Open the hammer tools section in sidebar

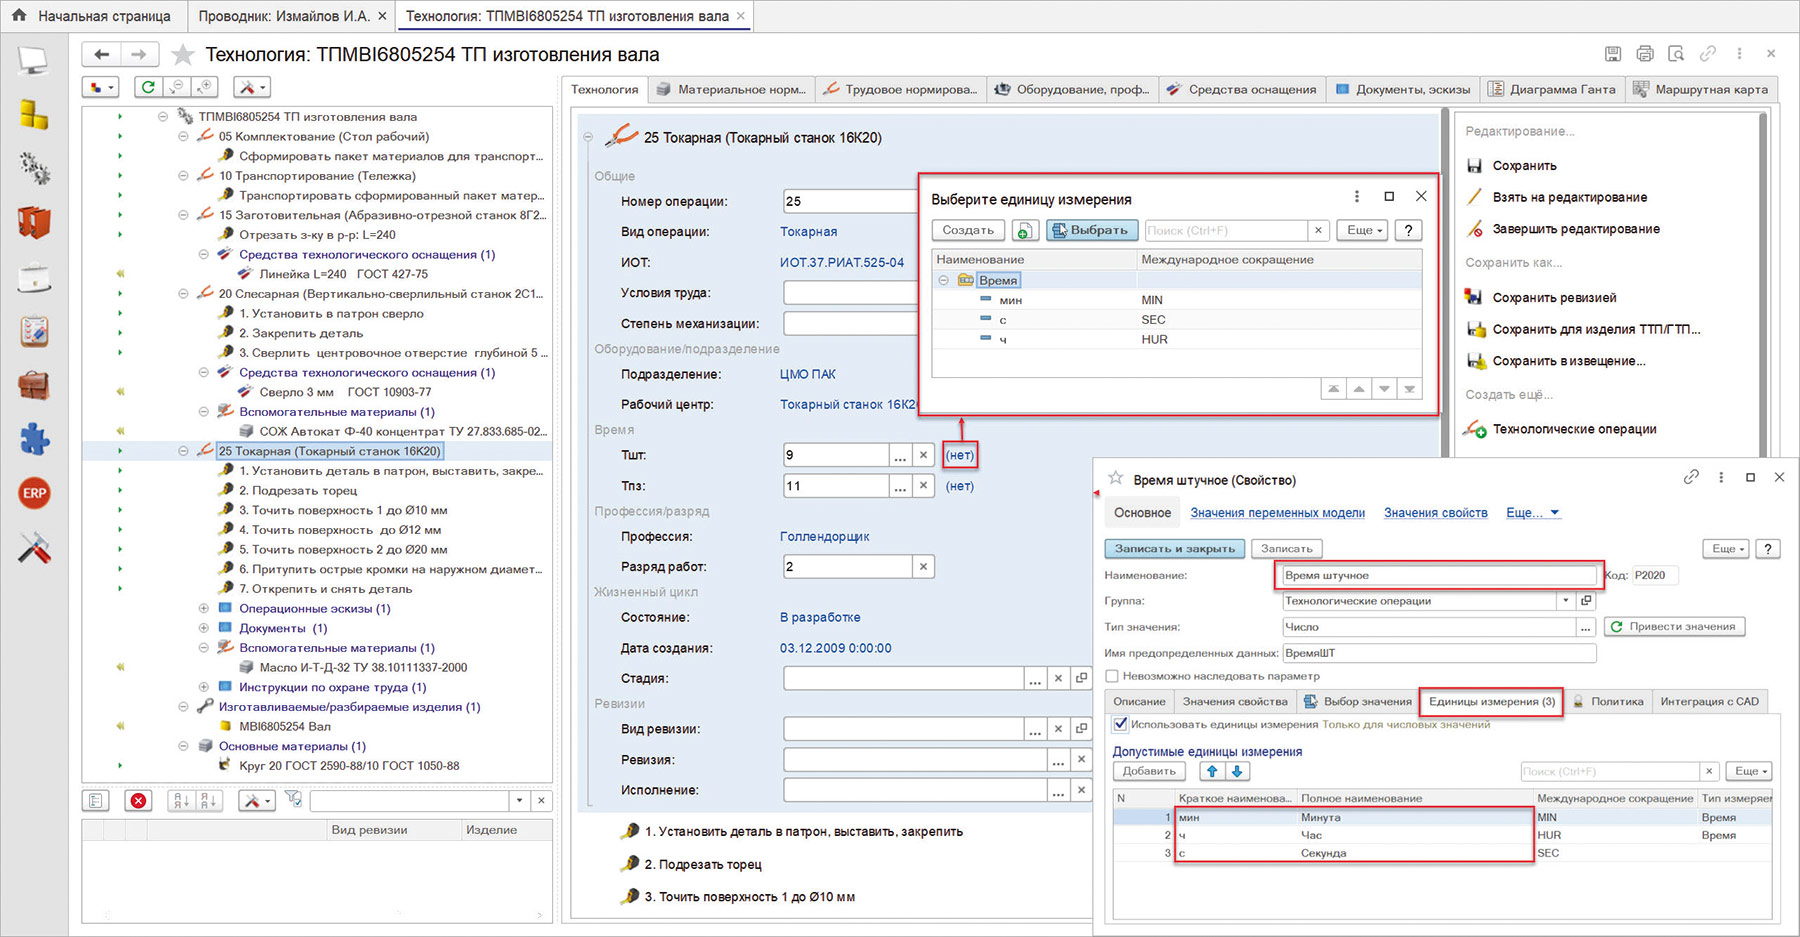click(34, 547)
